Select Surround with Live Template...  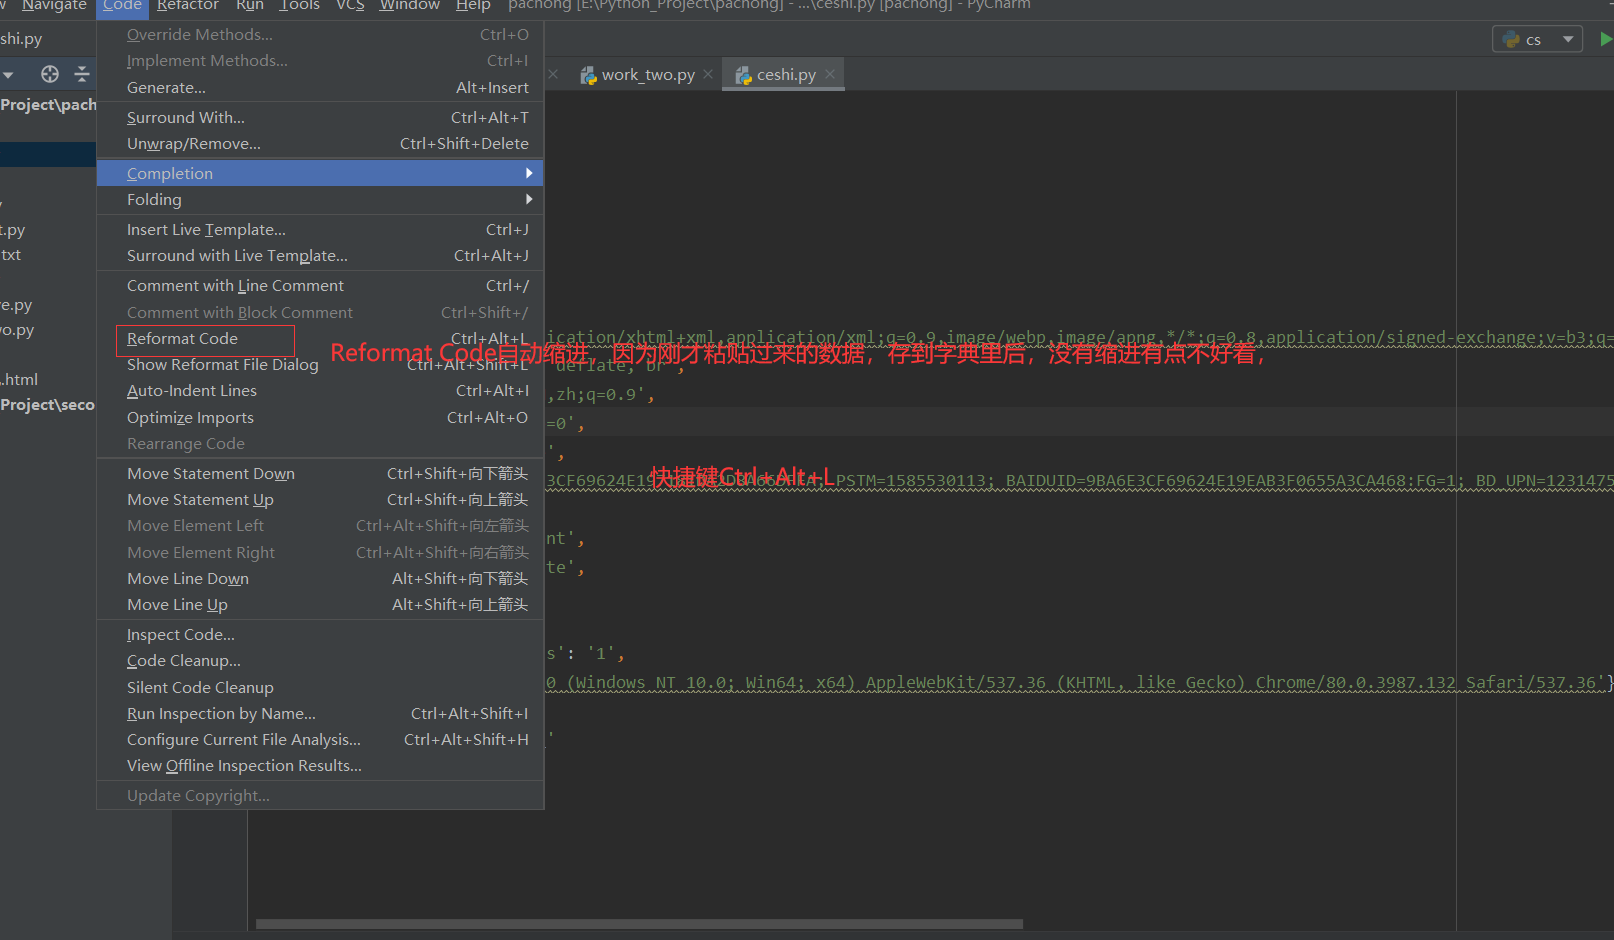click(320, 256)
